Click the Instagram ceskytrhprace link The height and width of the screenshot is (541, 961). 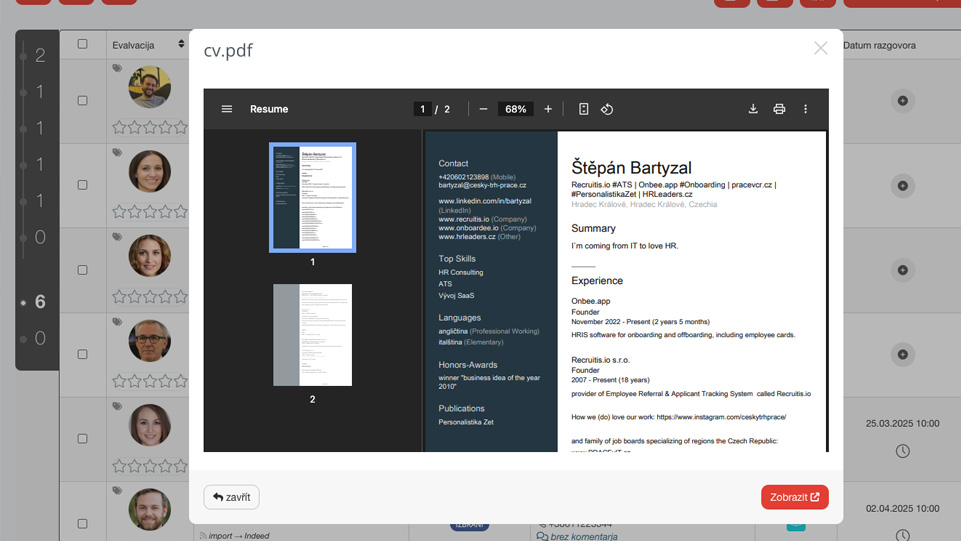[x=721, y=417]
